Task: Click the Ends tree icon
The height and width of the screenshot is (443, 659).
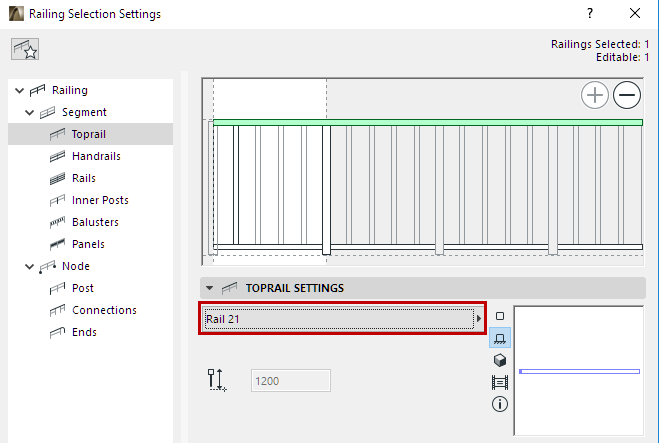Action: pos(58,332)
